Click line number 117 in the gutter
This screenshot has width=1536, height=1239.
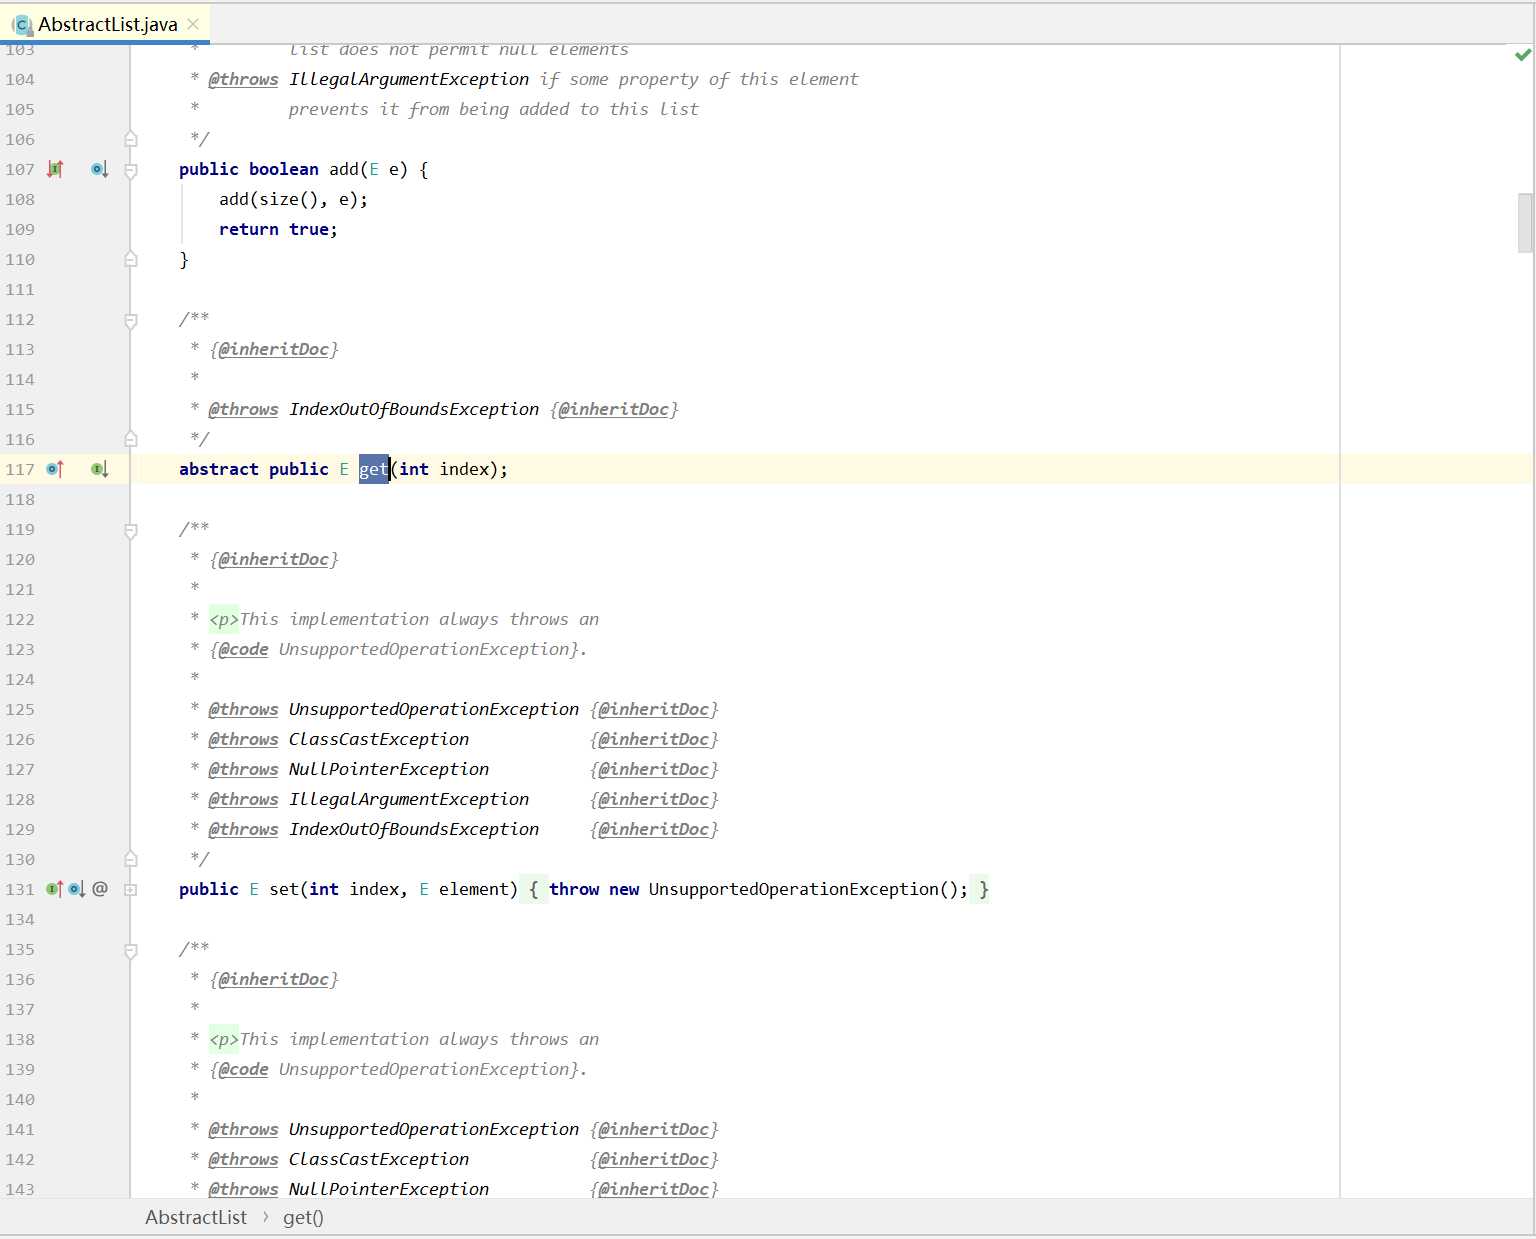pos(20,469)
